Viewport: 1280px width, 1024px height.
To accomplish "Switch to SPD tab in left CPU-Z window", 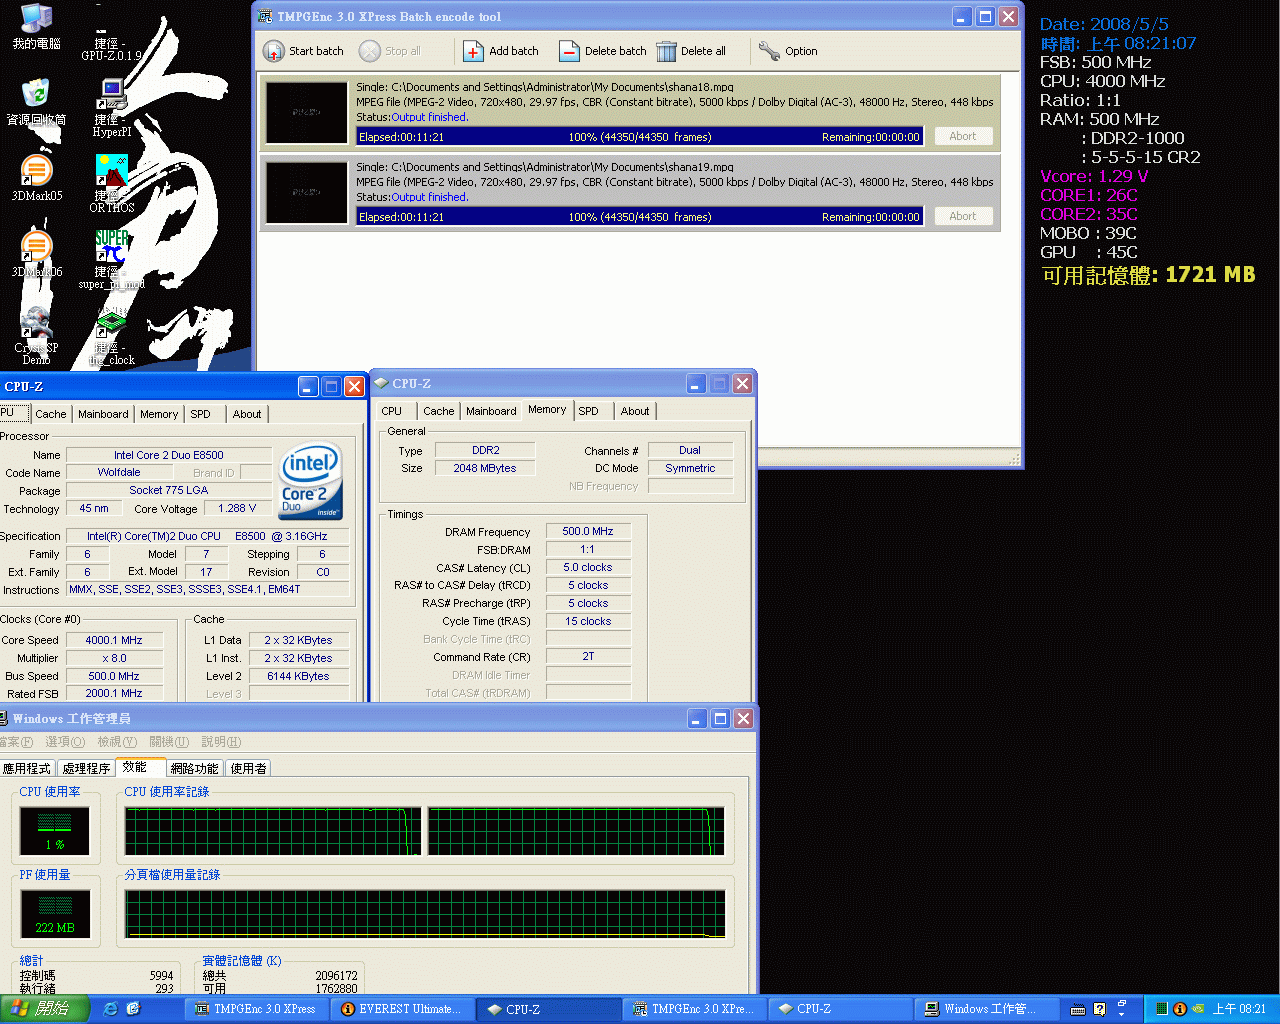I will click(201, 414).
